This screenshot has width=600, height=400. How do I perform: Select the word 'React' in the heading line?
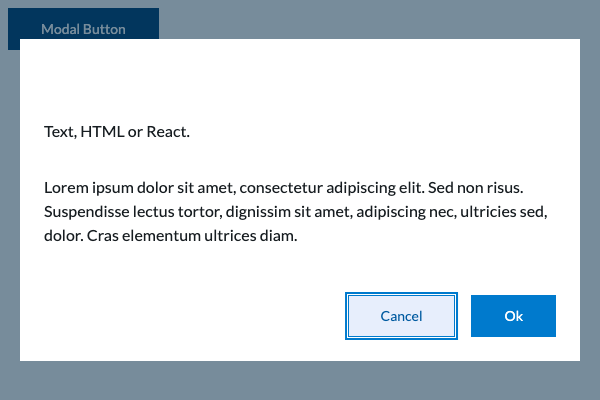[166, 132]
